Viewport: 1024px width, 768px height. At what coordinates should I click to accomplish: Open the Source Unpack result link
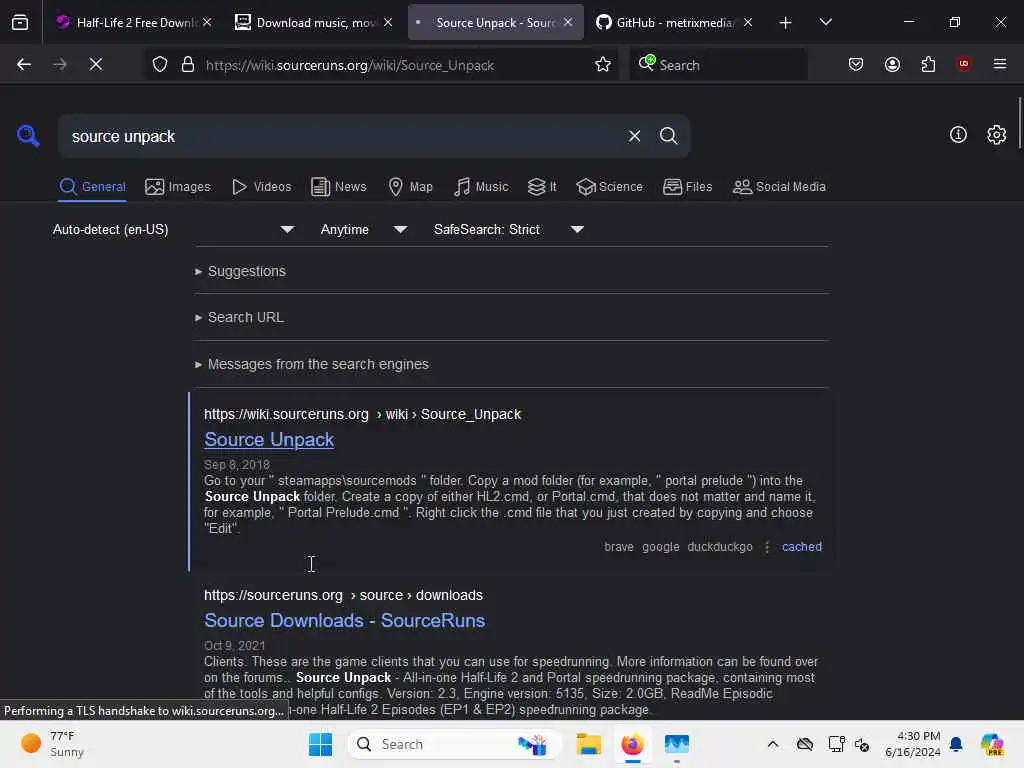point(269,440)
